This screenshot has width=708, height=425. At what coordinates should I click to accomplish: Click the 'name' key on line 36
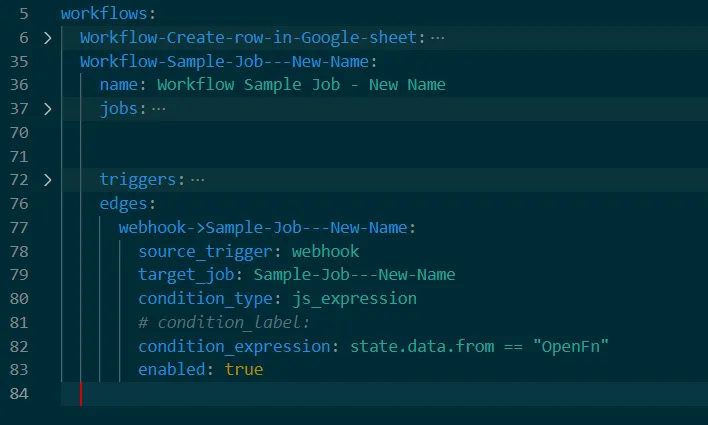tap(119, 85)
